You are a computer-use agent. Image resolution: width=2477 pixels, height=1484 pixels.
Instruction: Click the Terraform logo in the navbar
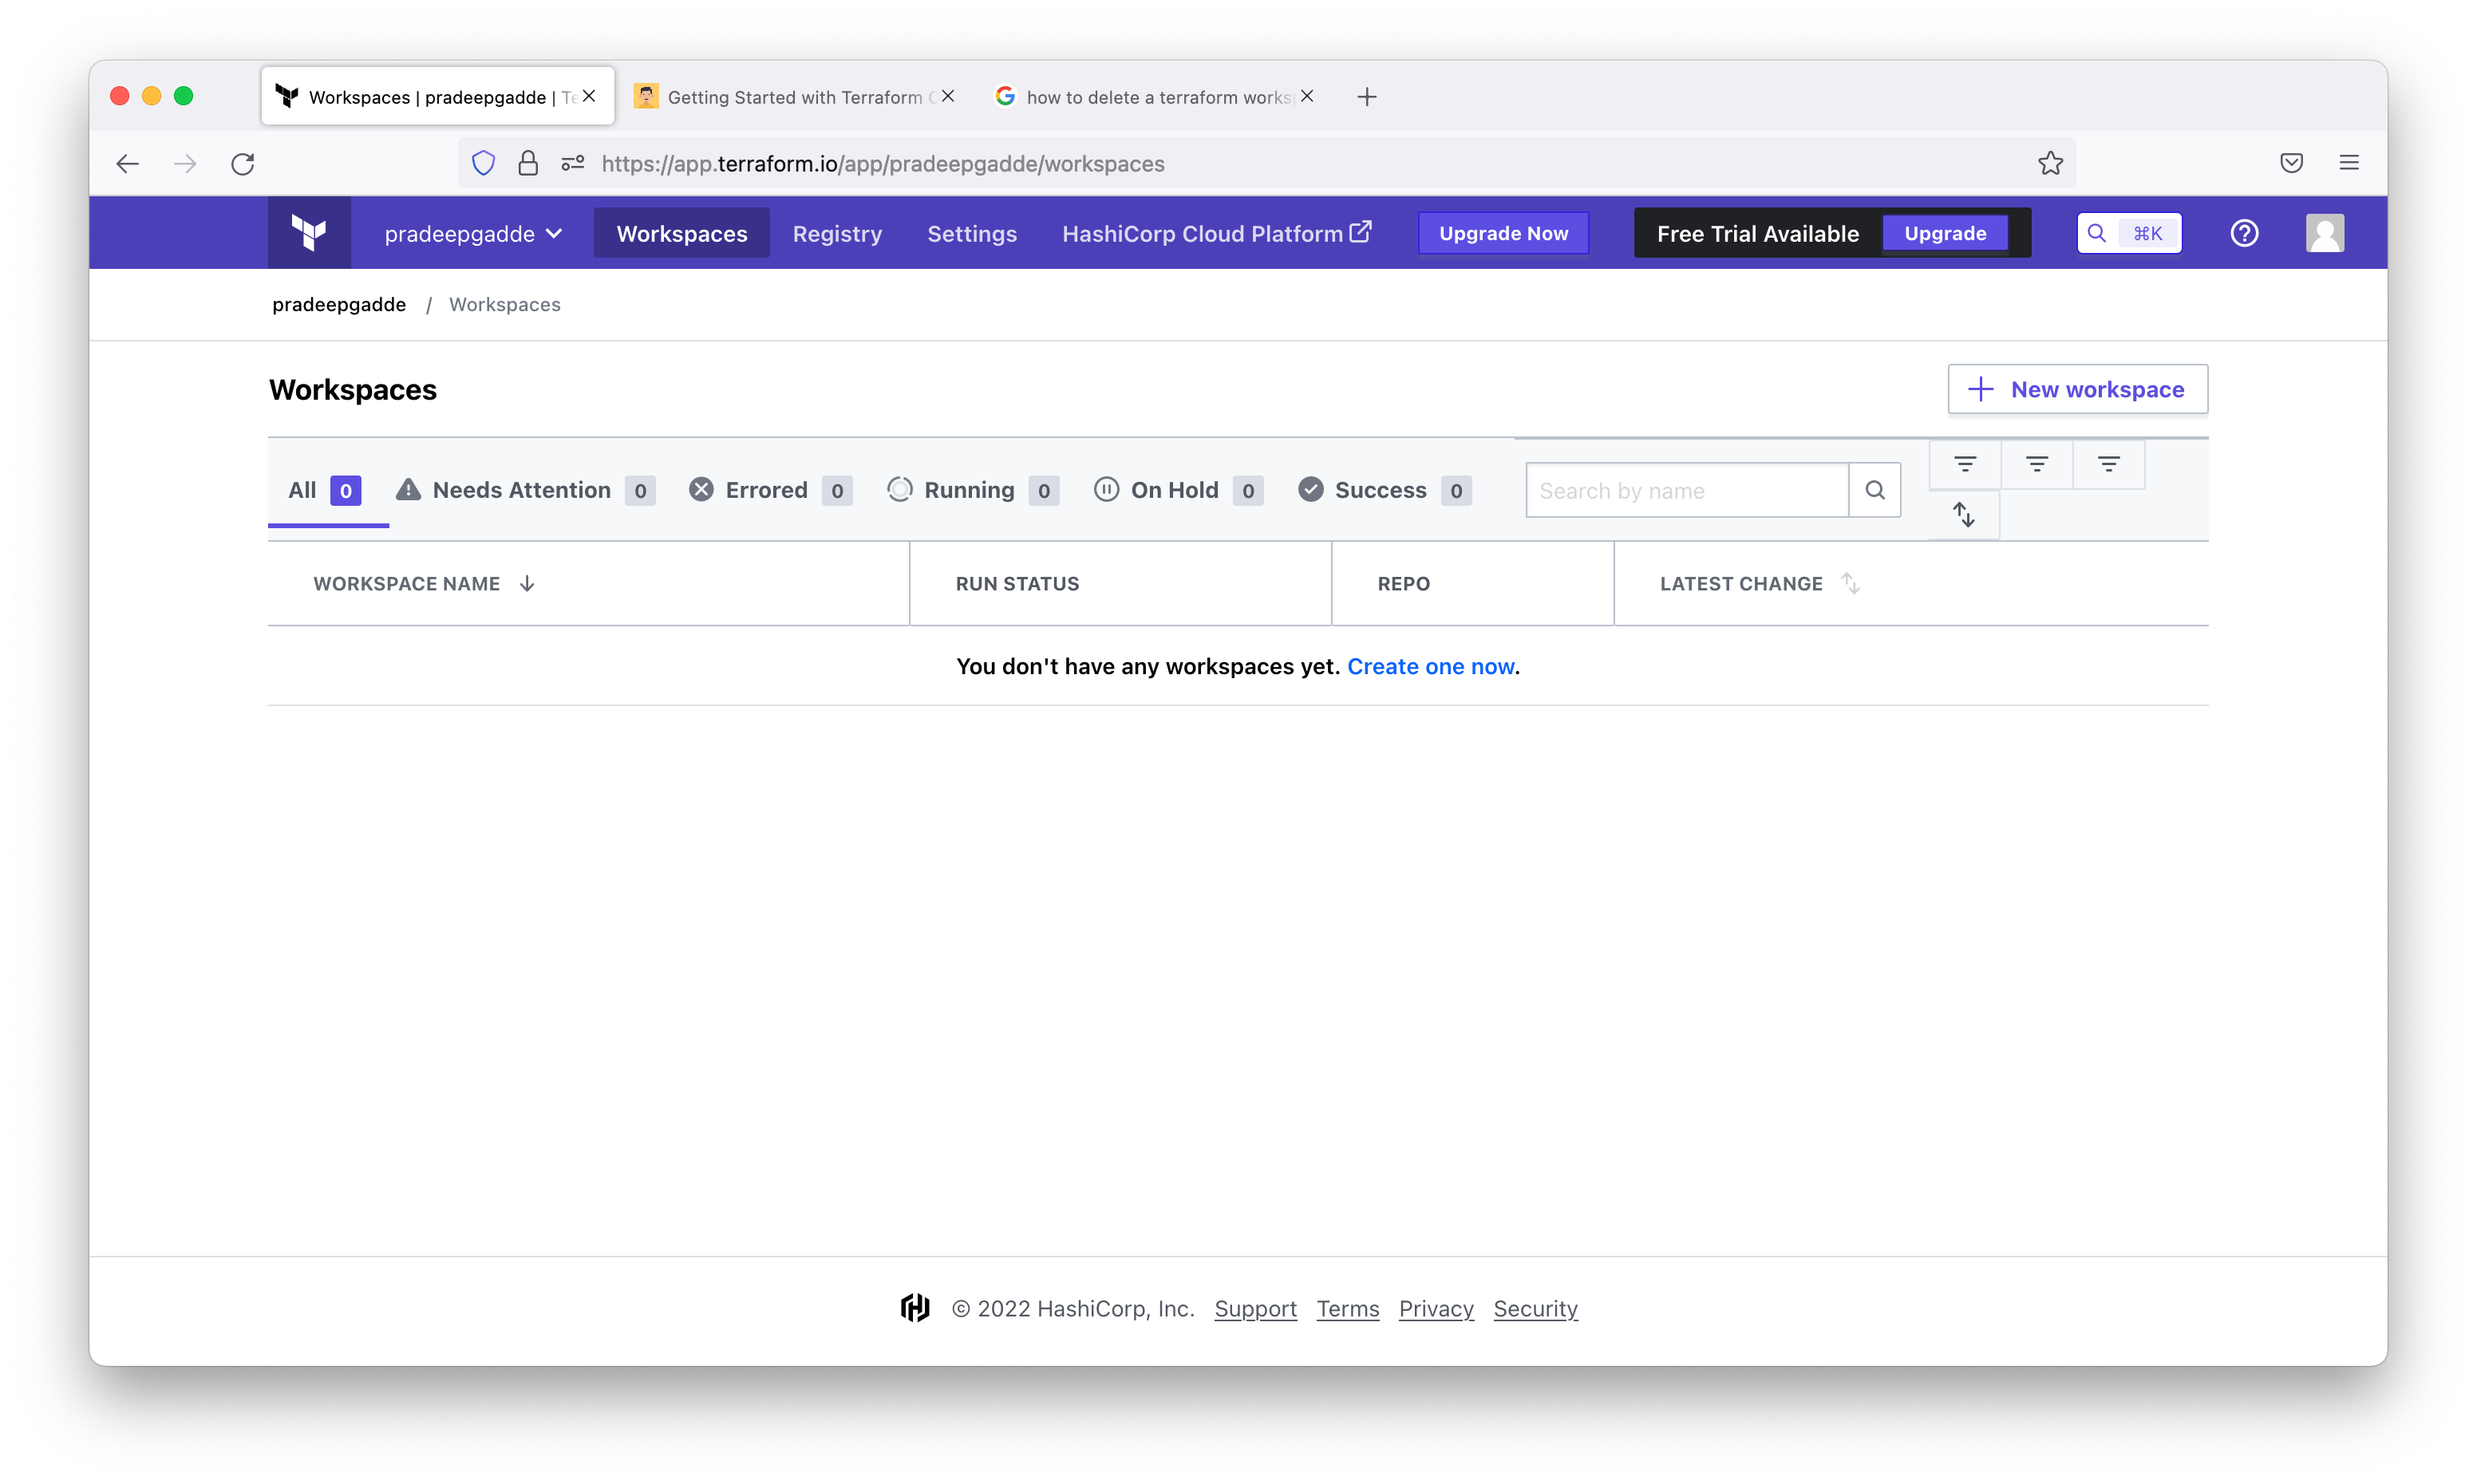(x=309, y=233)
